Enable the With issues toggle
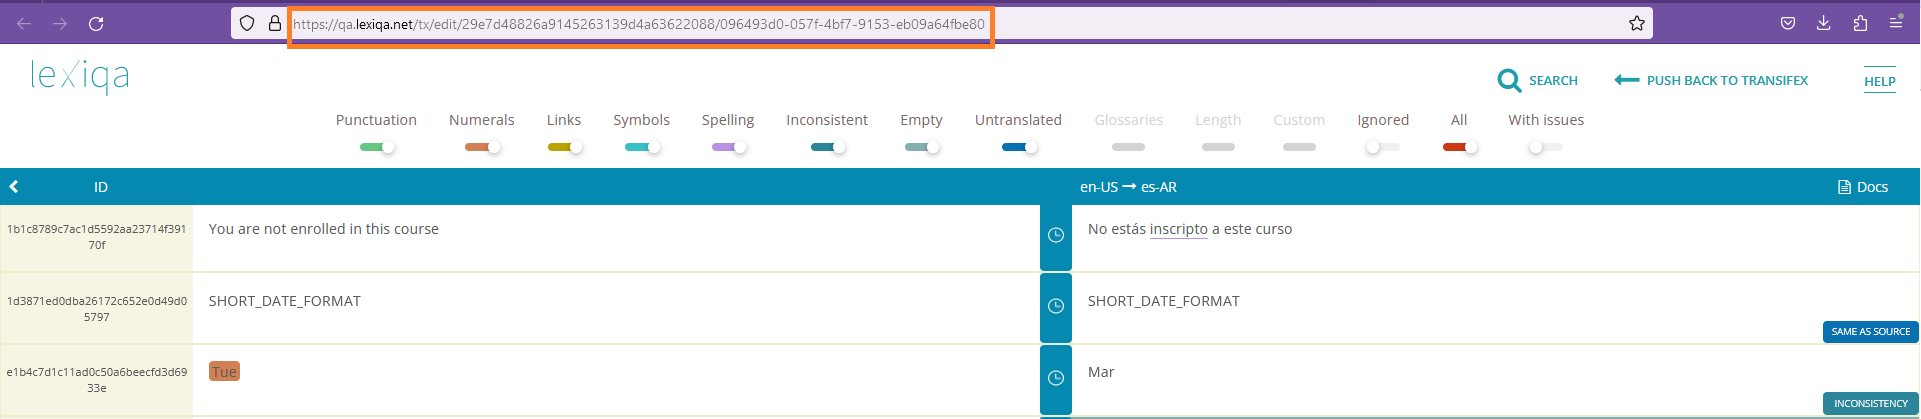1921x419 pixels. click(1545, 147)
